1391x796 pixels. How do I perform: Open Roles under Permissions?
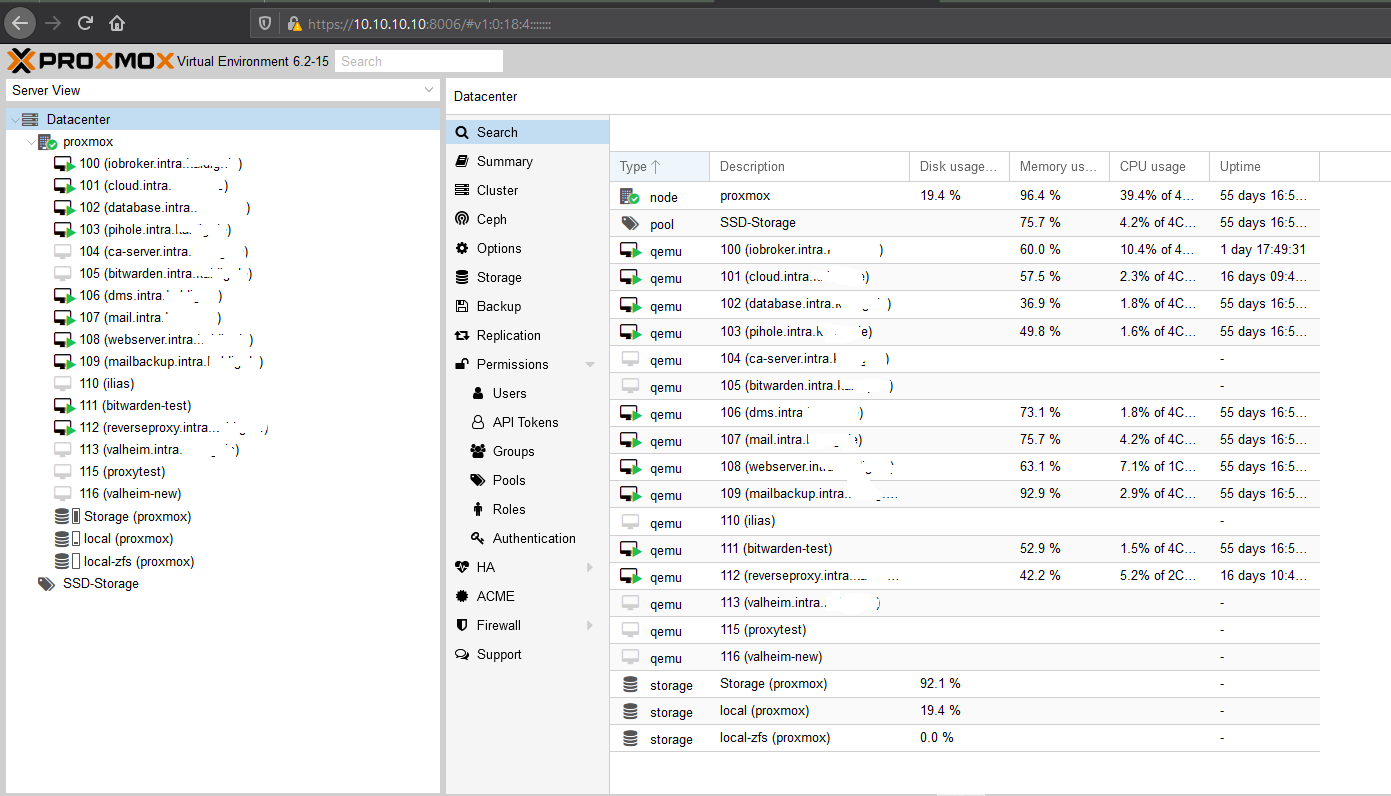[x=527, y=509]
